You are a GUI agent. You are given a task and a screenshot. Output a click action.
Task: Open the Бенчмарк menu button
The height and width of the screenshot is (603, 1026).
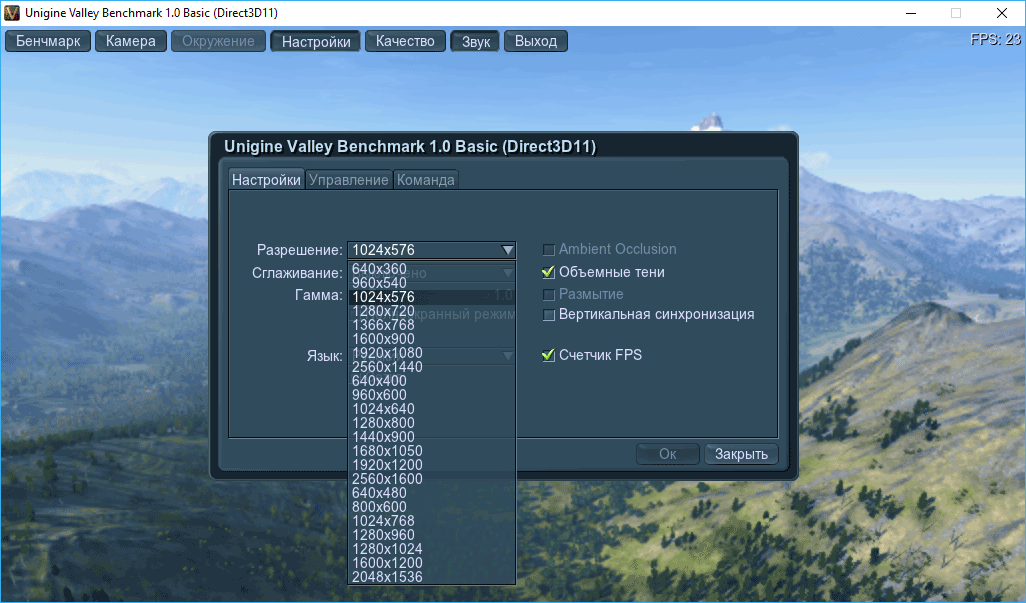pyautogui.click(x=48, y=41)
